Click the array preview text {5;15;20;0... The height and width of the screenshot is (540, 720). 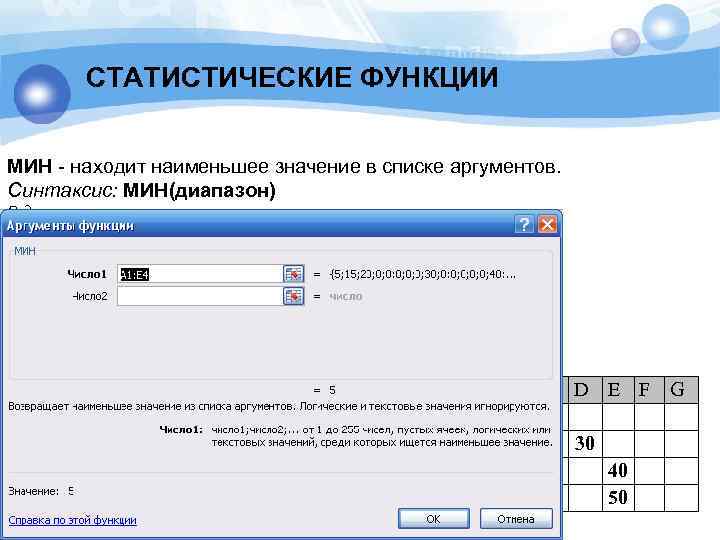coord(422,274)
